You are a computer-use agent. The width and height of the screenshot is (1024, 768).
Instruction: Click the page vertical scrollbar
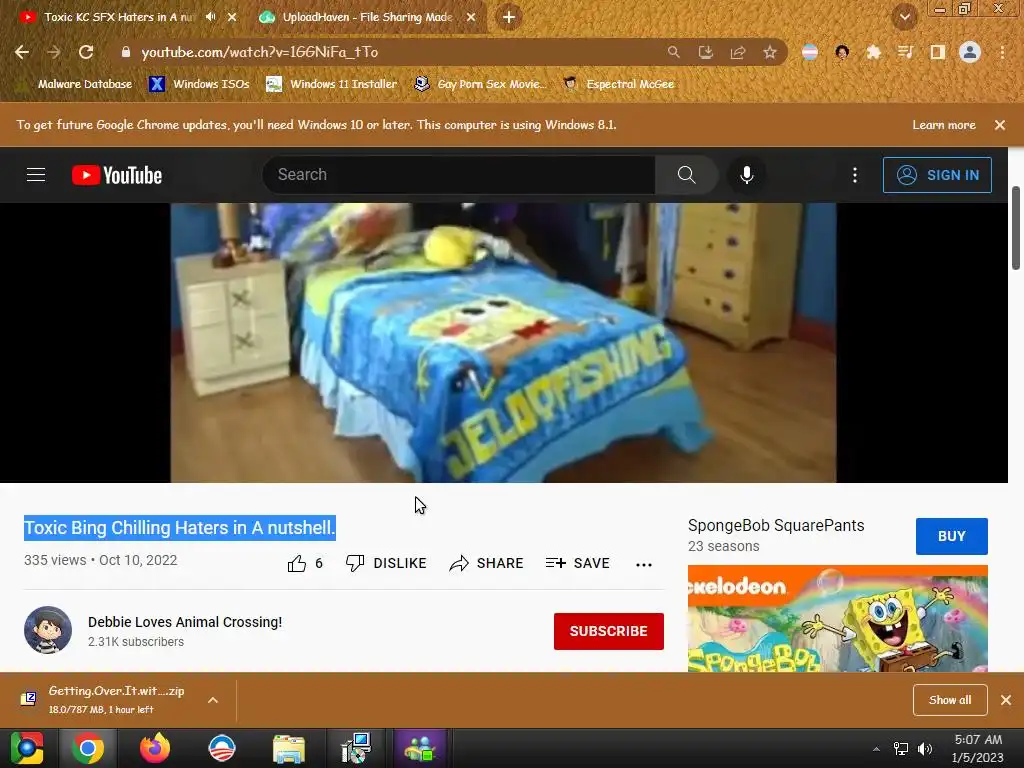coord(1016,228)
